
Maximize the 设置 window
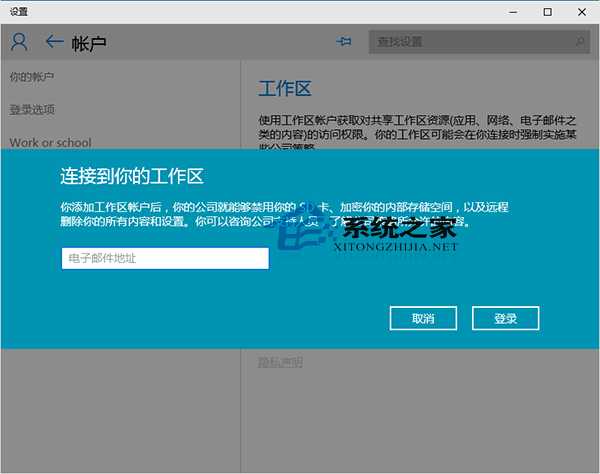click(548, 12)
